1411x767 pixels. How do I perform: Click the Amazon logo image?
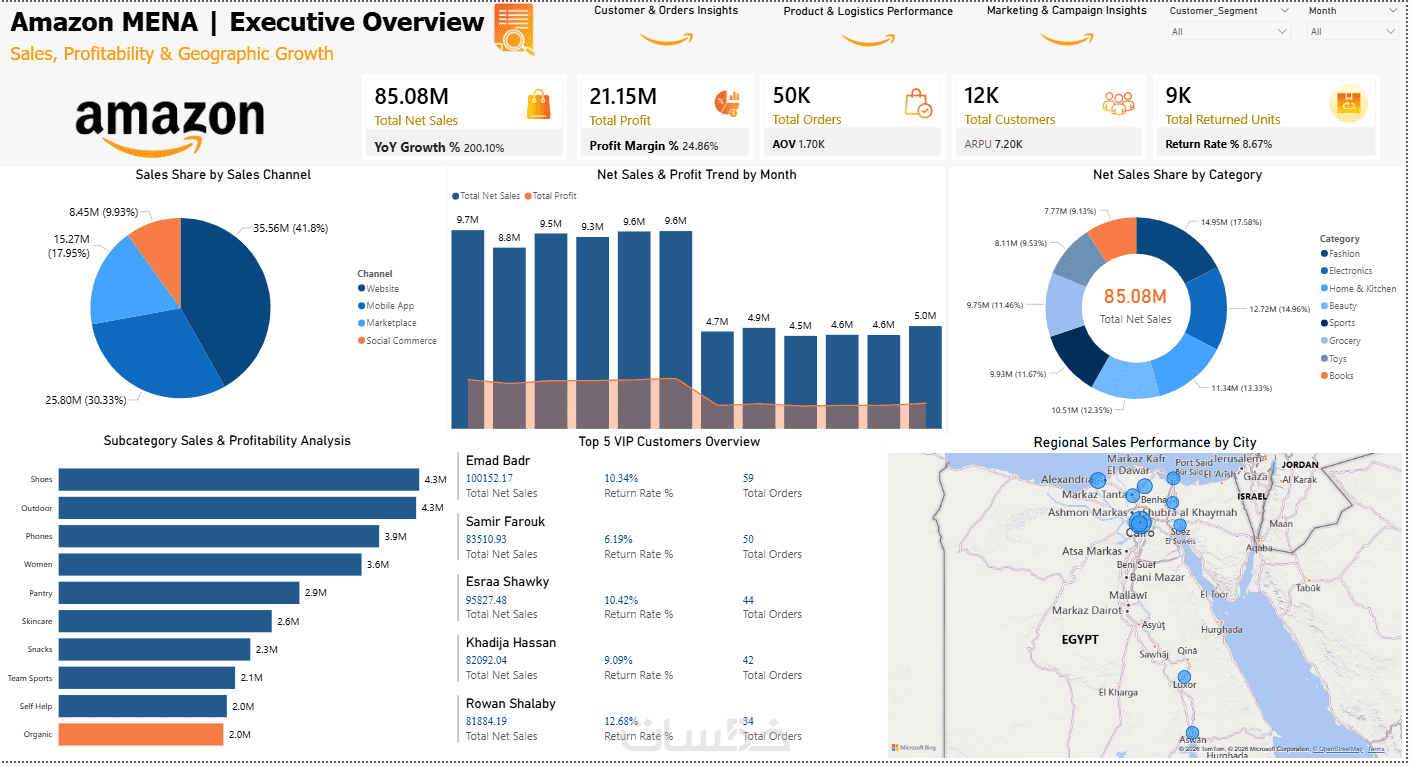point(170,124)
